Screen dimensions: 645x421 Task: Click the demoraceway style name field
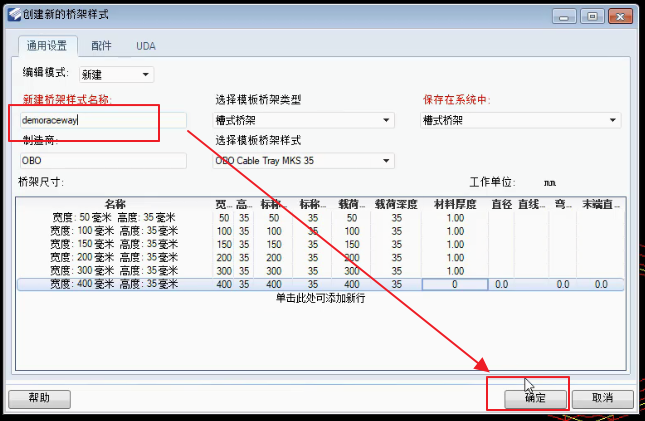coord(103,120)
